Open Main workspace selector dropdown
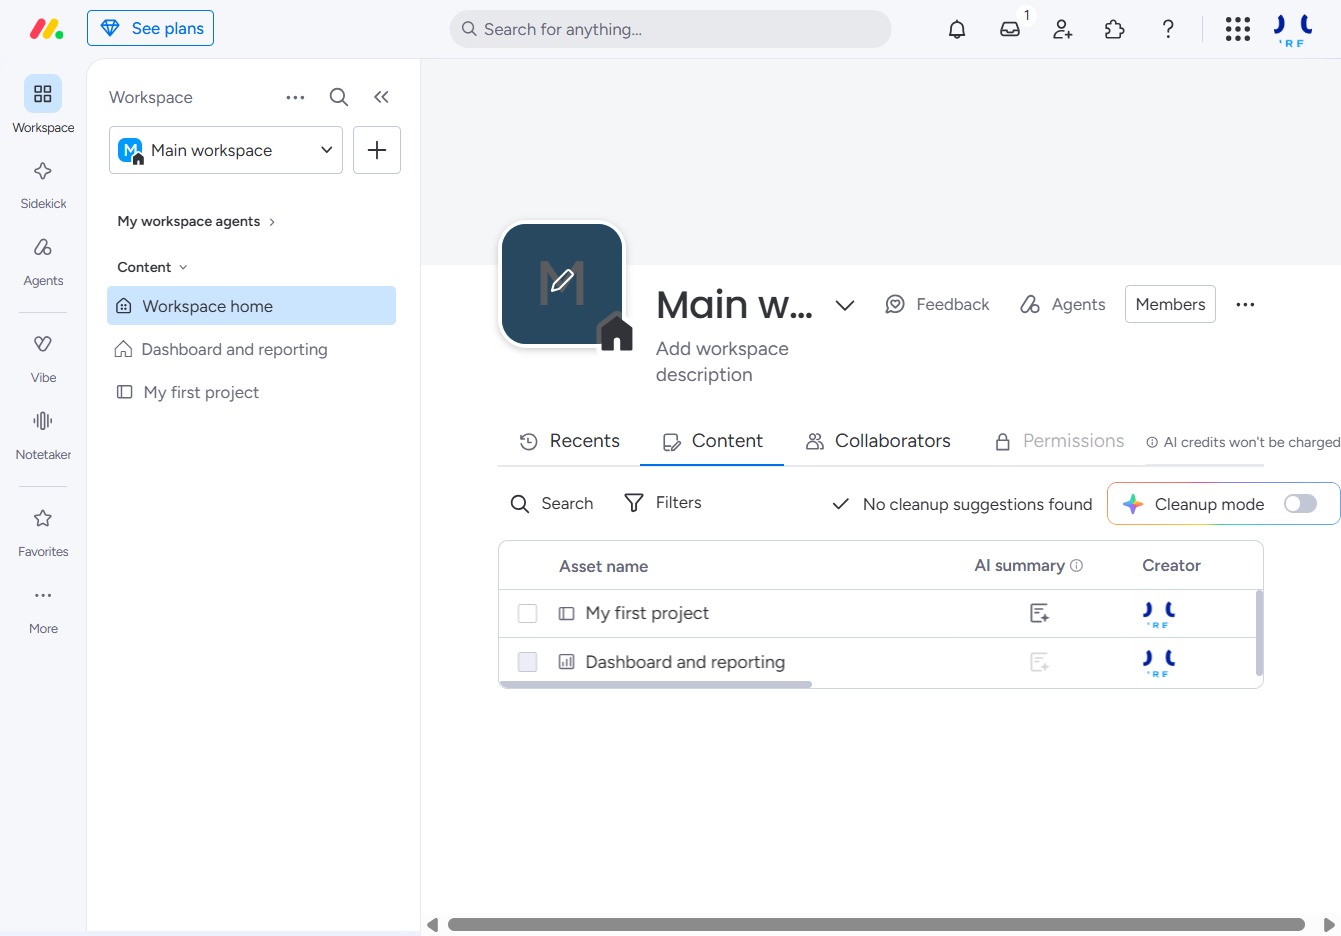Screen dimensions: 1341x936 pos(226,150)
